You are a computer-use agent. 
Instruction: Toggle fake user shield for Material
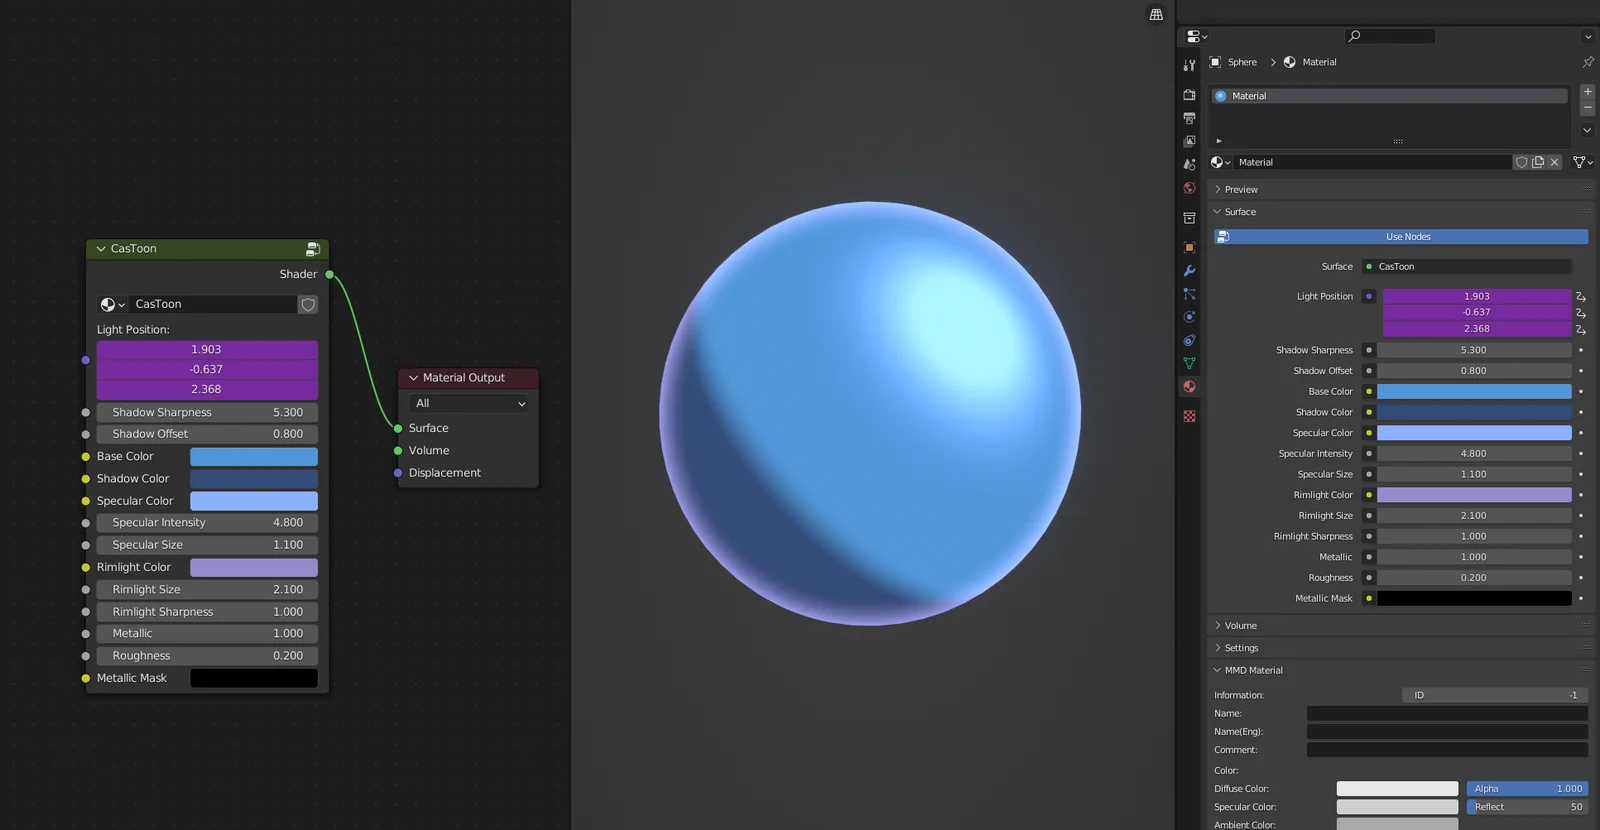pyautogui.click(x=1521, y=162)
